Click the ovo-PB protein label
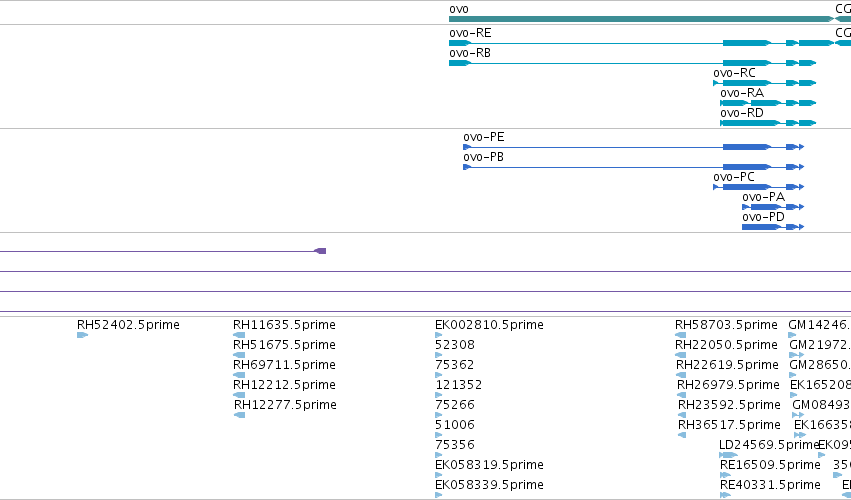851x500 pixels. tap(483, 157)
